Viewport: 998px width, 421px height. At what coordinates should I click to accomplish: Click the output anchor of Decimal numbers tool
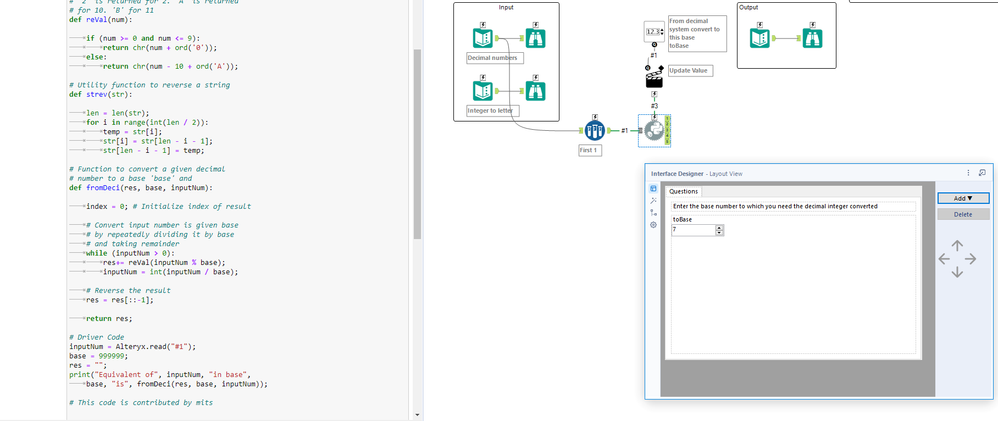(x=497, y=38)
